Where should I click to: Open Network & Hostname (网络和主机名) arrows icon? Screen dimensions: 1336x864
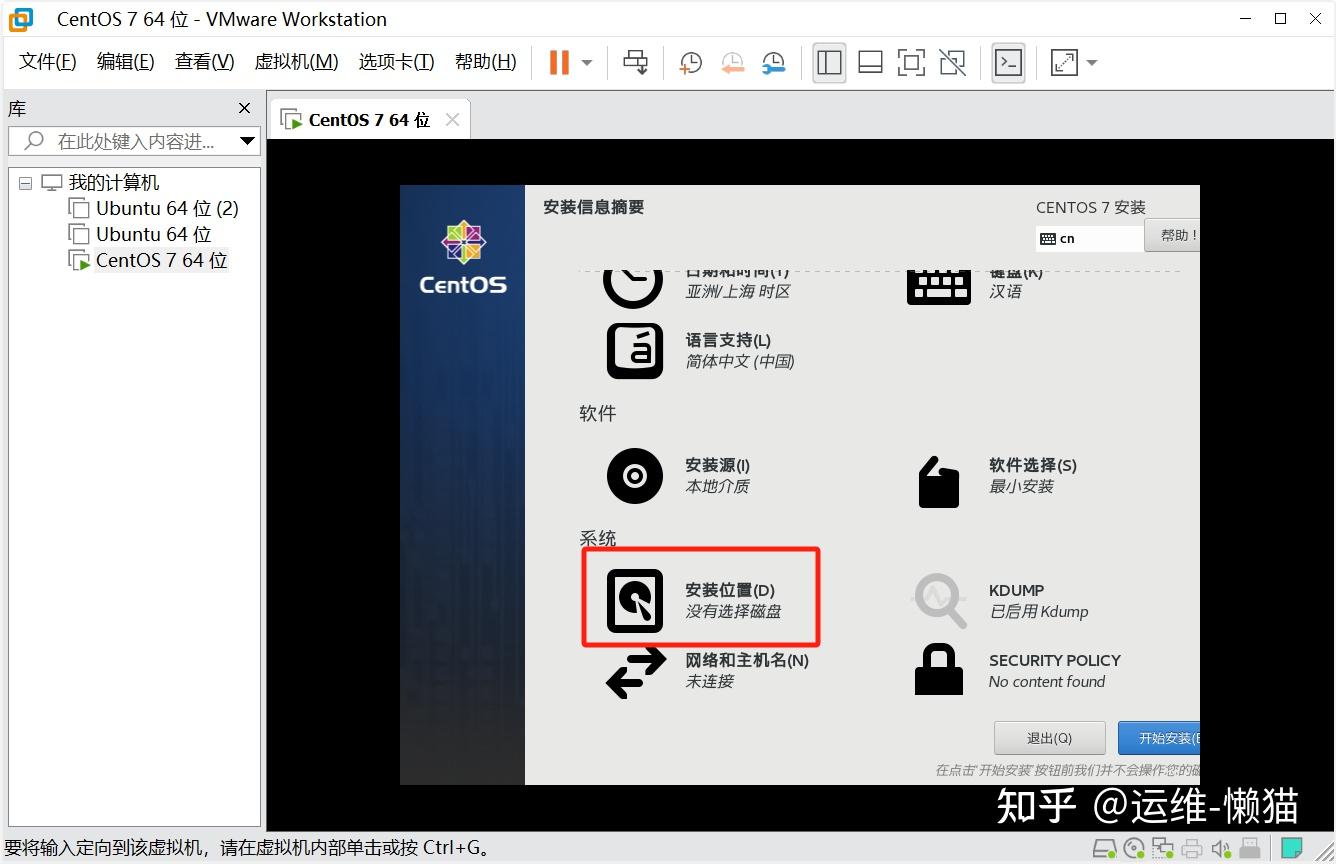coord(636,672)
